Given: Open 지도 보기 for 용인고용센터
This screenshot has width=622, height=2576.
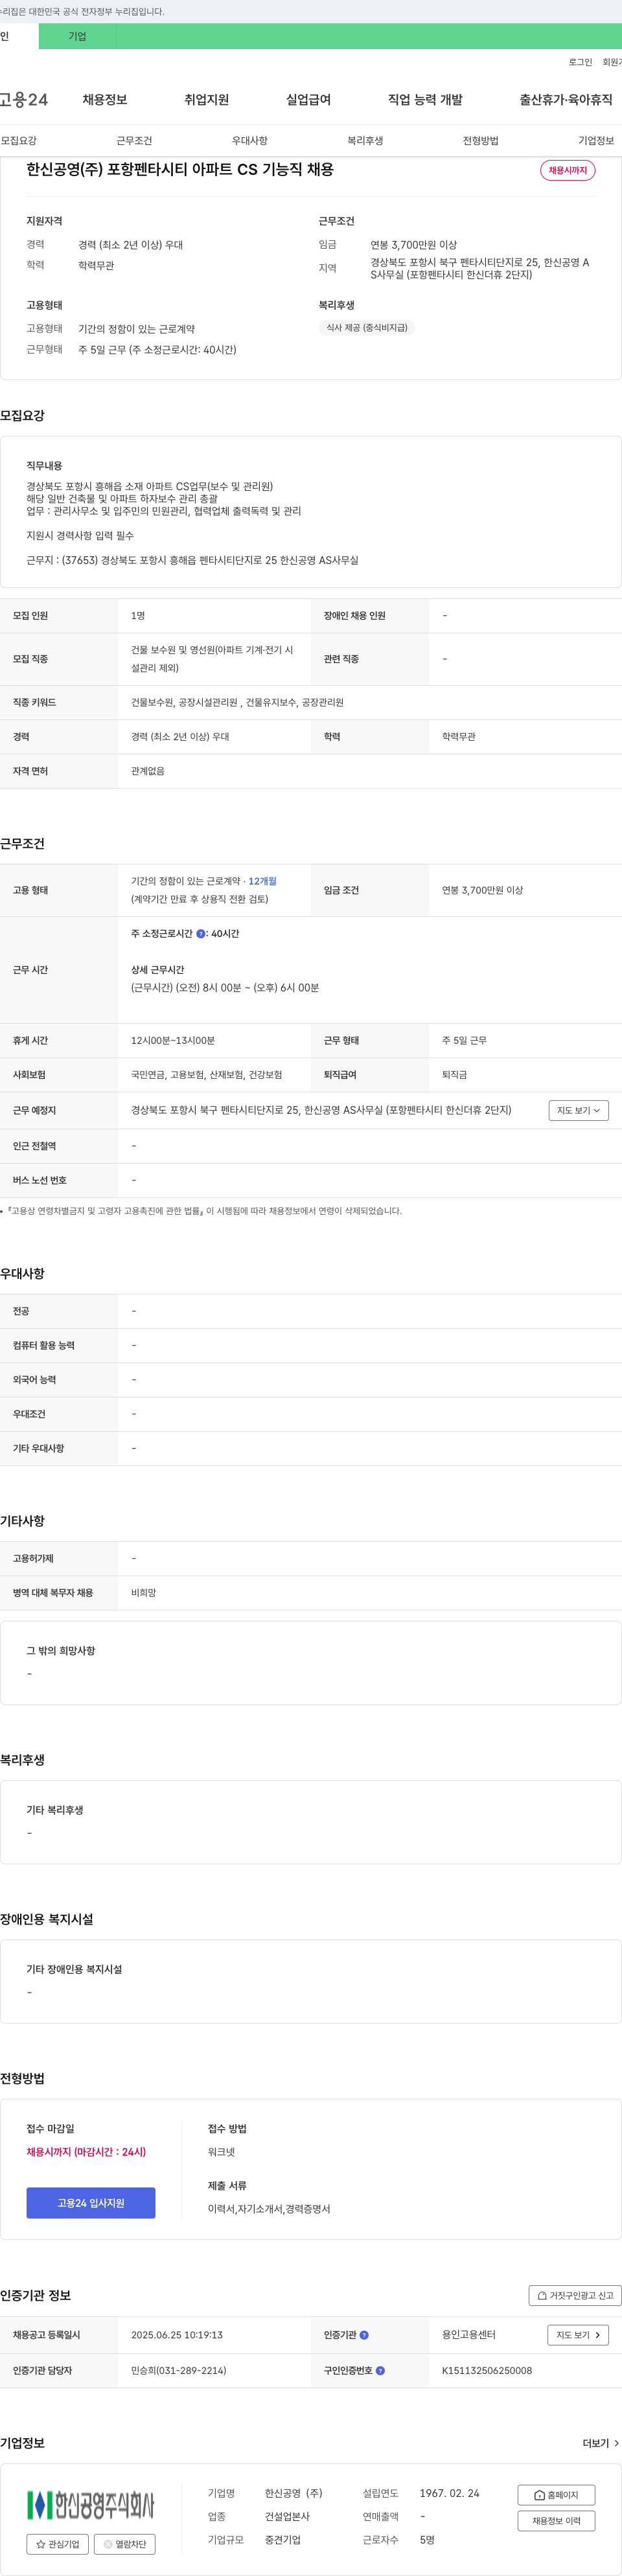Looking at the screenshot, I should click(578, 2335).
